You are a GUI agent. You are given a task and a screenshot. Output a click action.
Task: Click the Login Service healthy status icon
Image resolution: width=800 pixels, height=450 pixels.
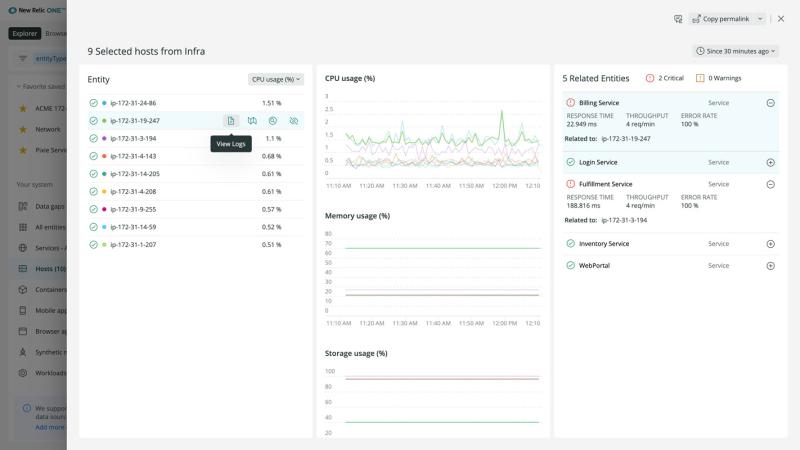coord(570,162)
